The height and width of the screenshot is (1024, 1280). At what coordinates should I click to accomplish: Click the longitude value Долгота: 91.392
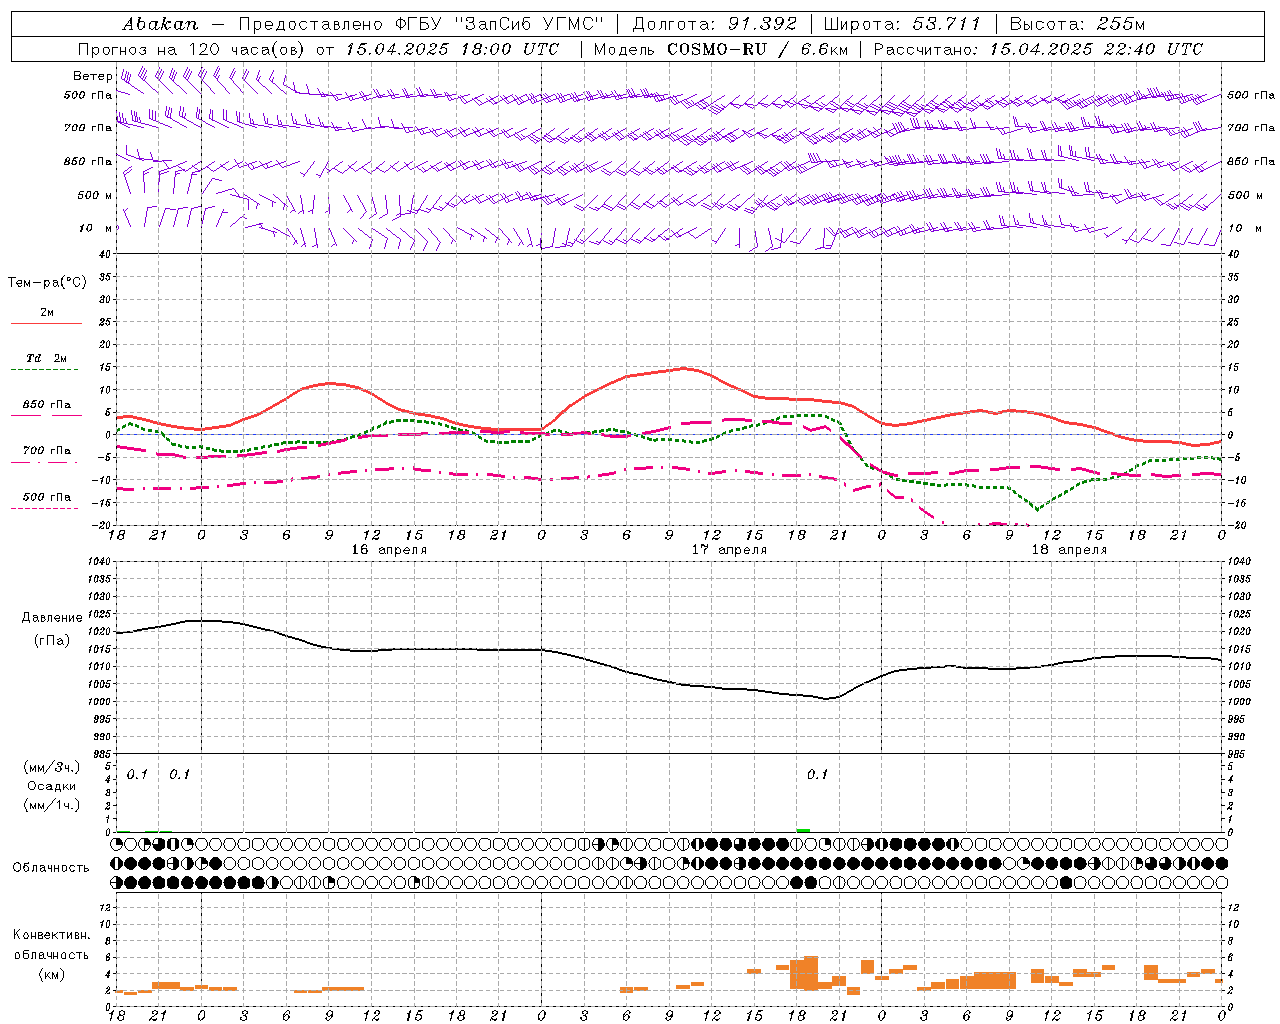coord(715,24)
